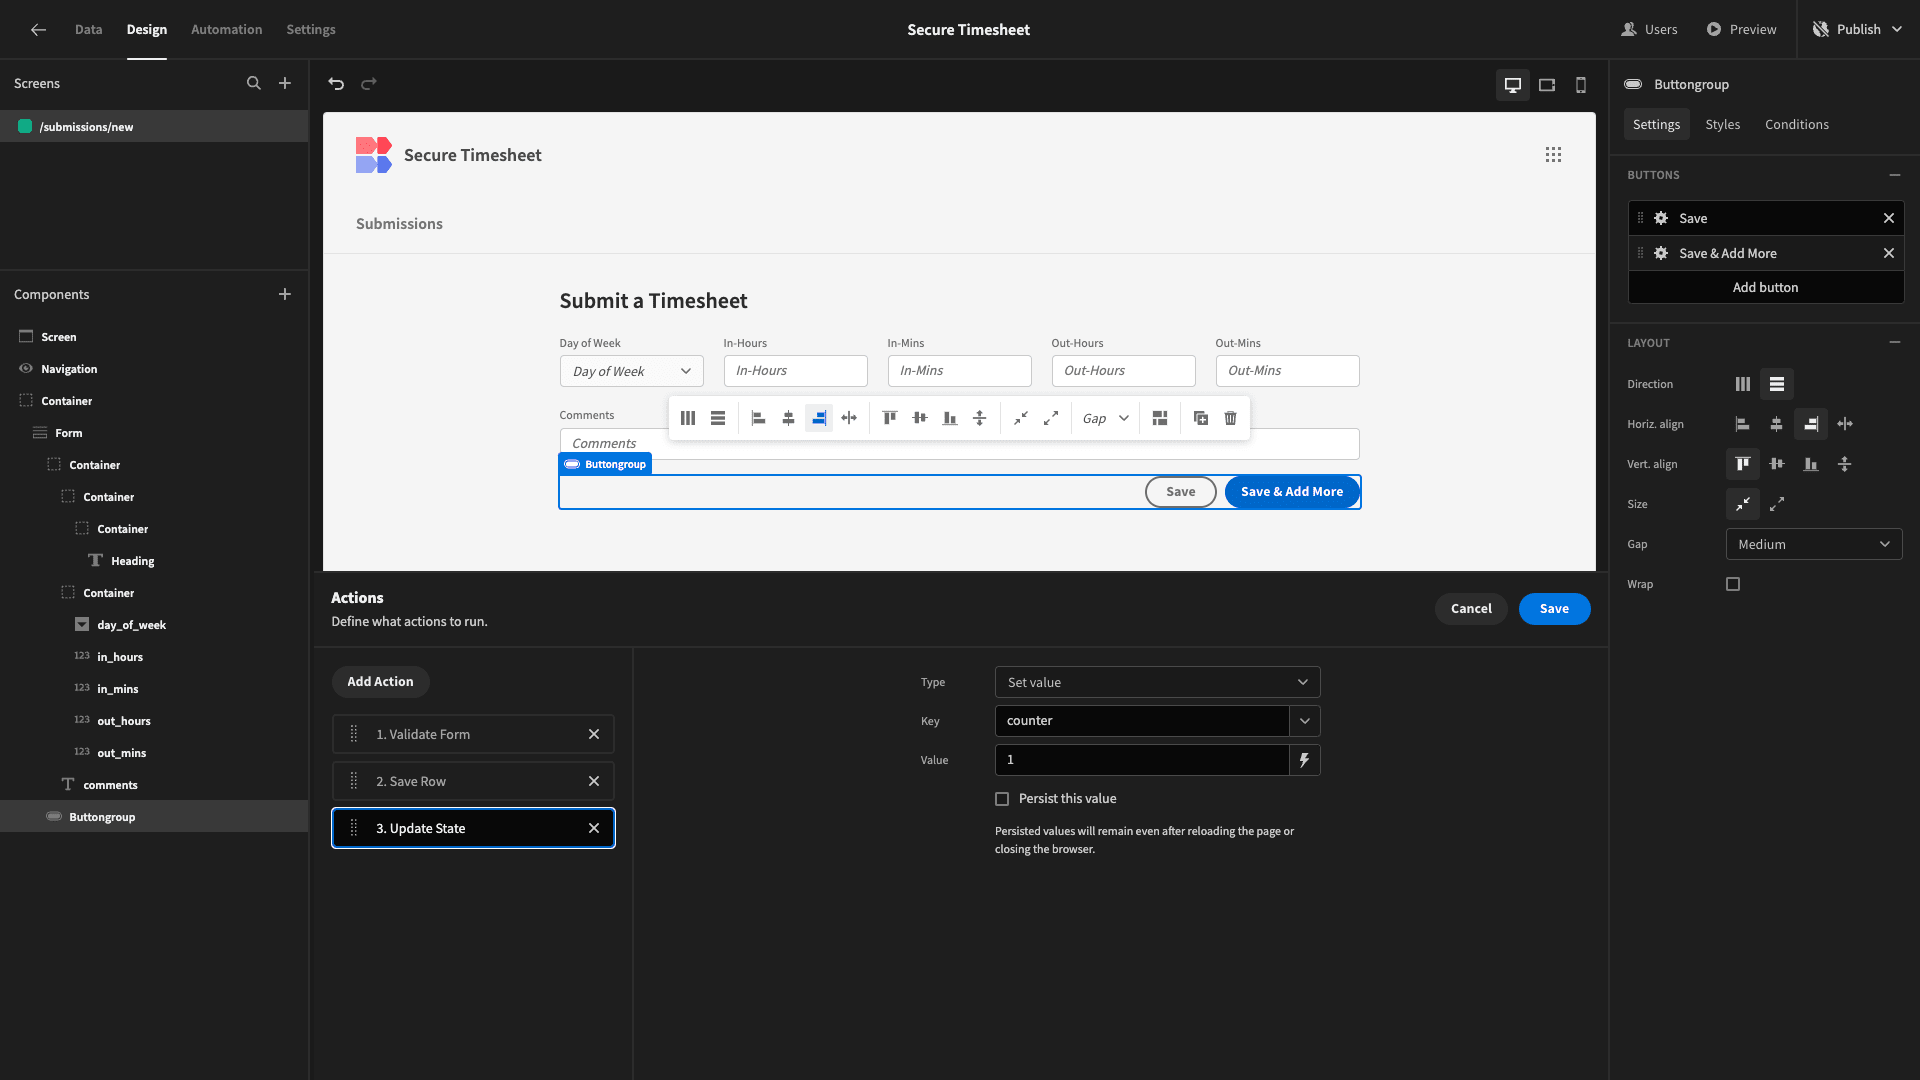Screen dimensions: 1920x1080
Task: Switch to tablet preview icon
Action: 1547,85
